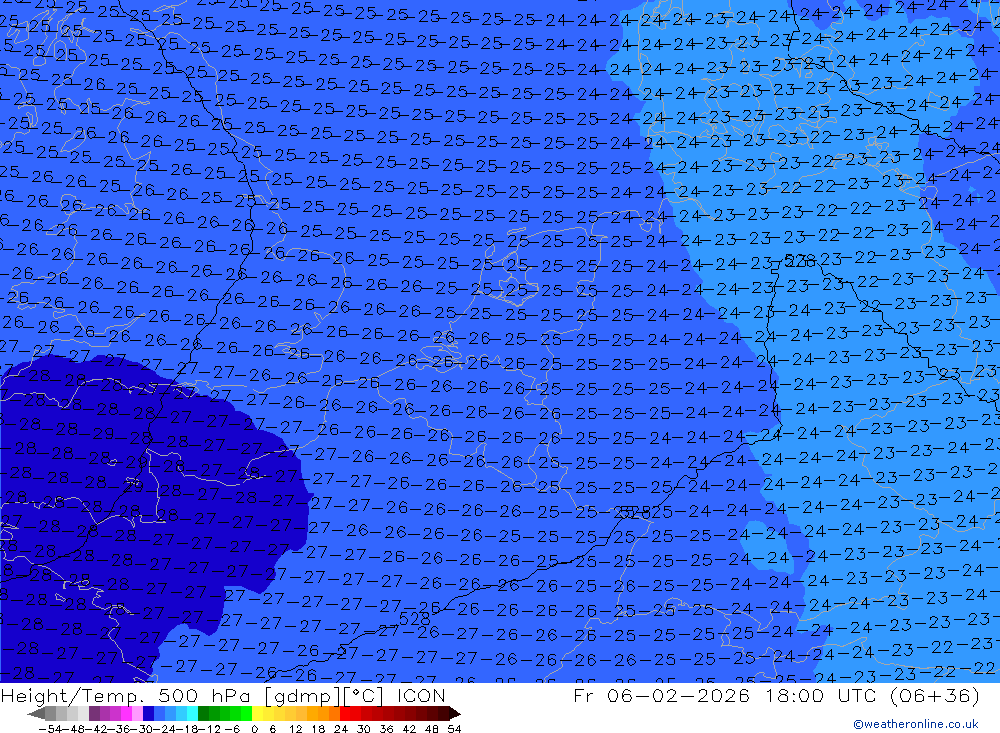Click the '54' label at the legend's right end
1000x733 pixels.
[454, 729]
